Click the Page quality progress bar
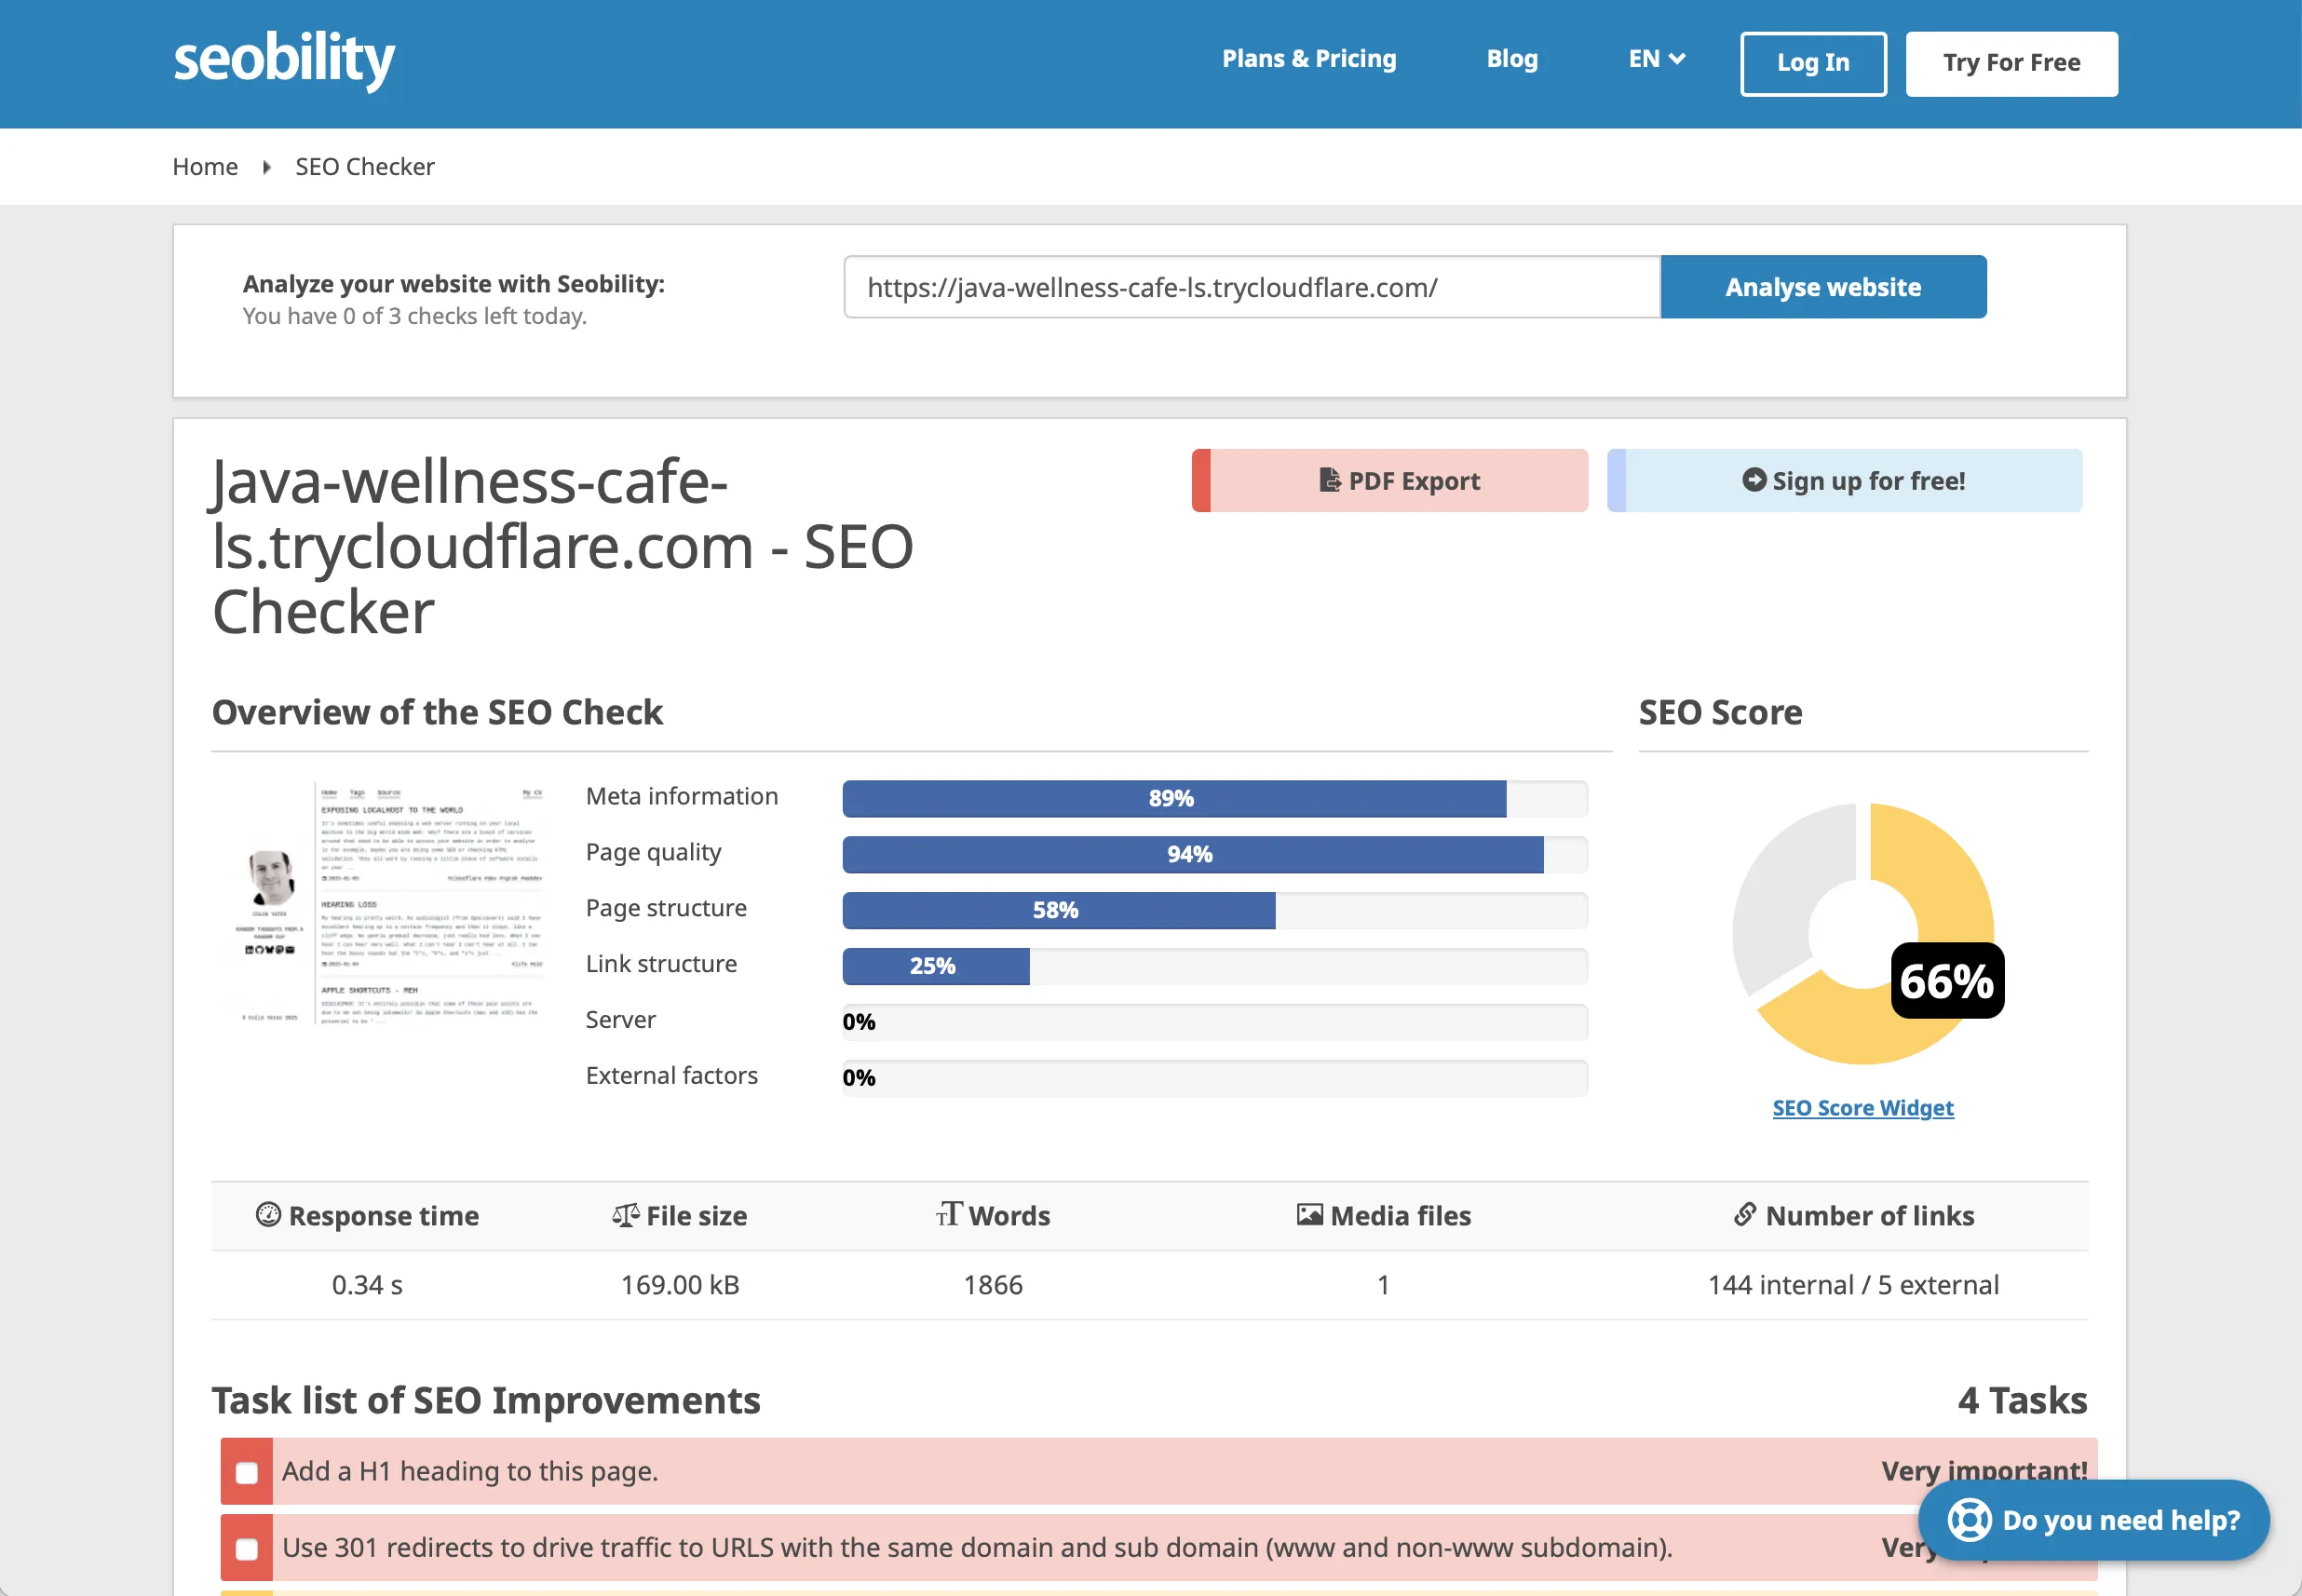 (x=1190, y=854)
